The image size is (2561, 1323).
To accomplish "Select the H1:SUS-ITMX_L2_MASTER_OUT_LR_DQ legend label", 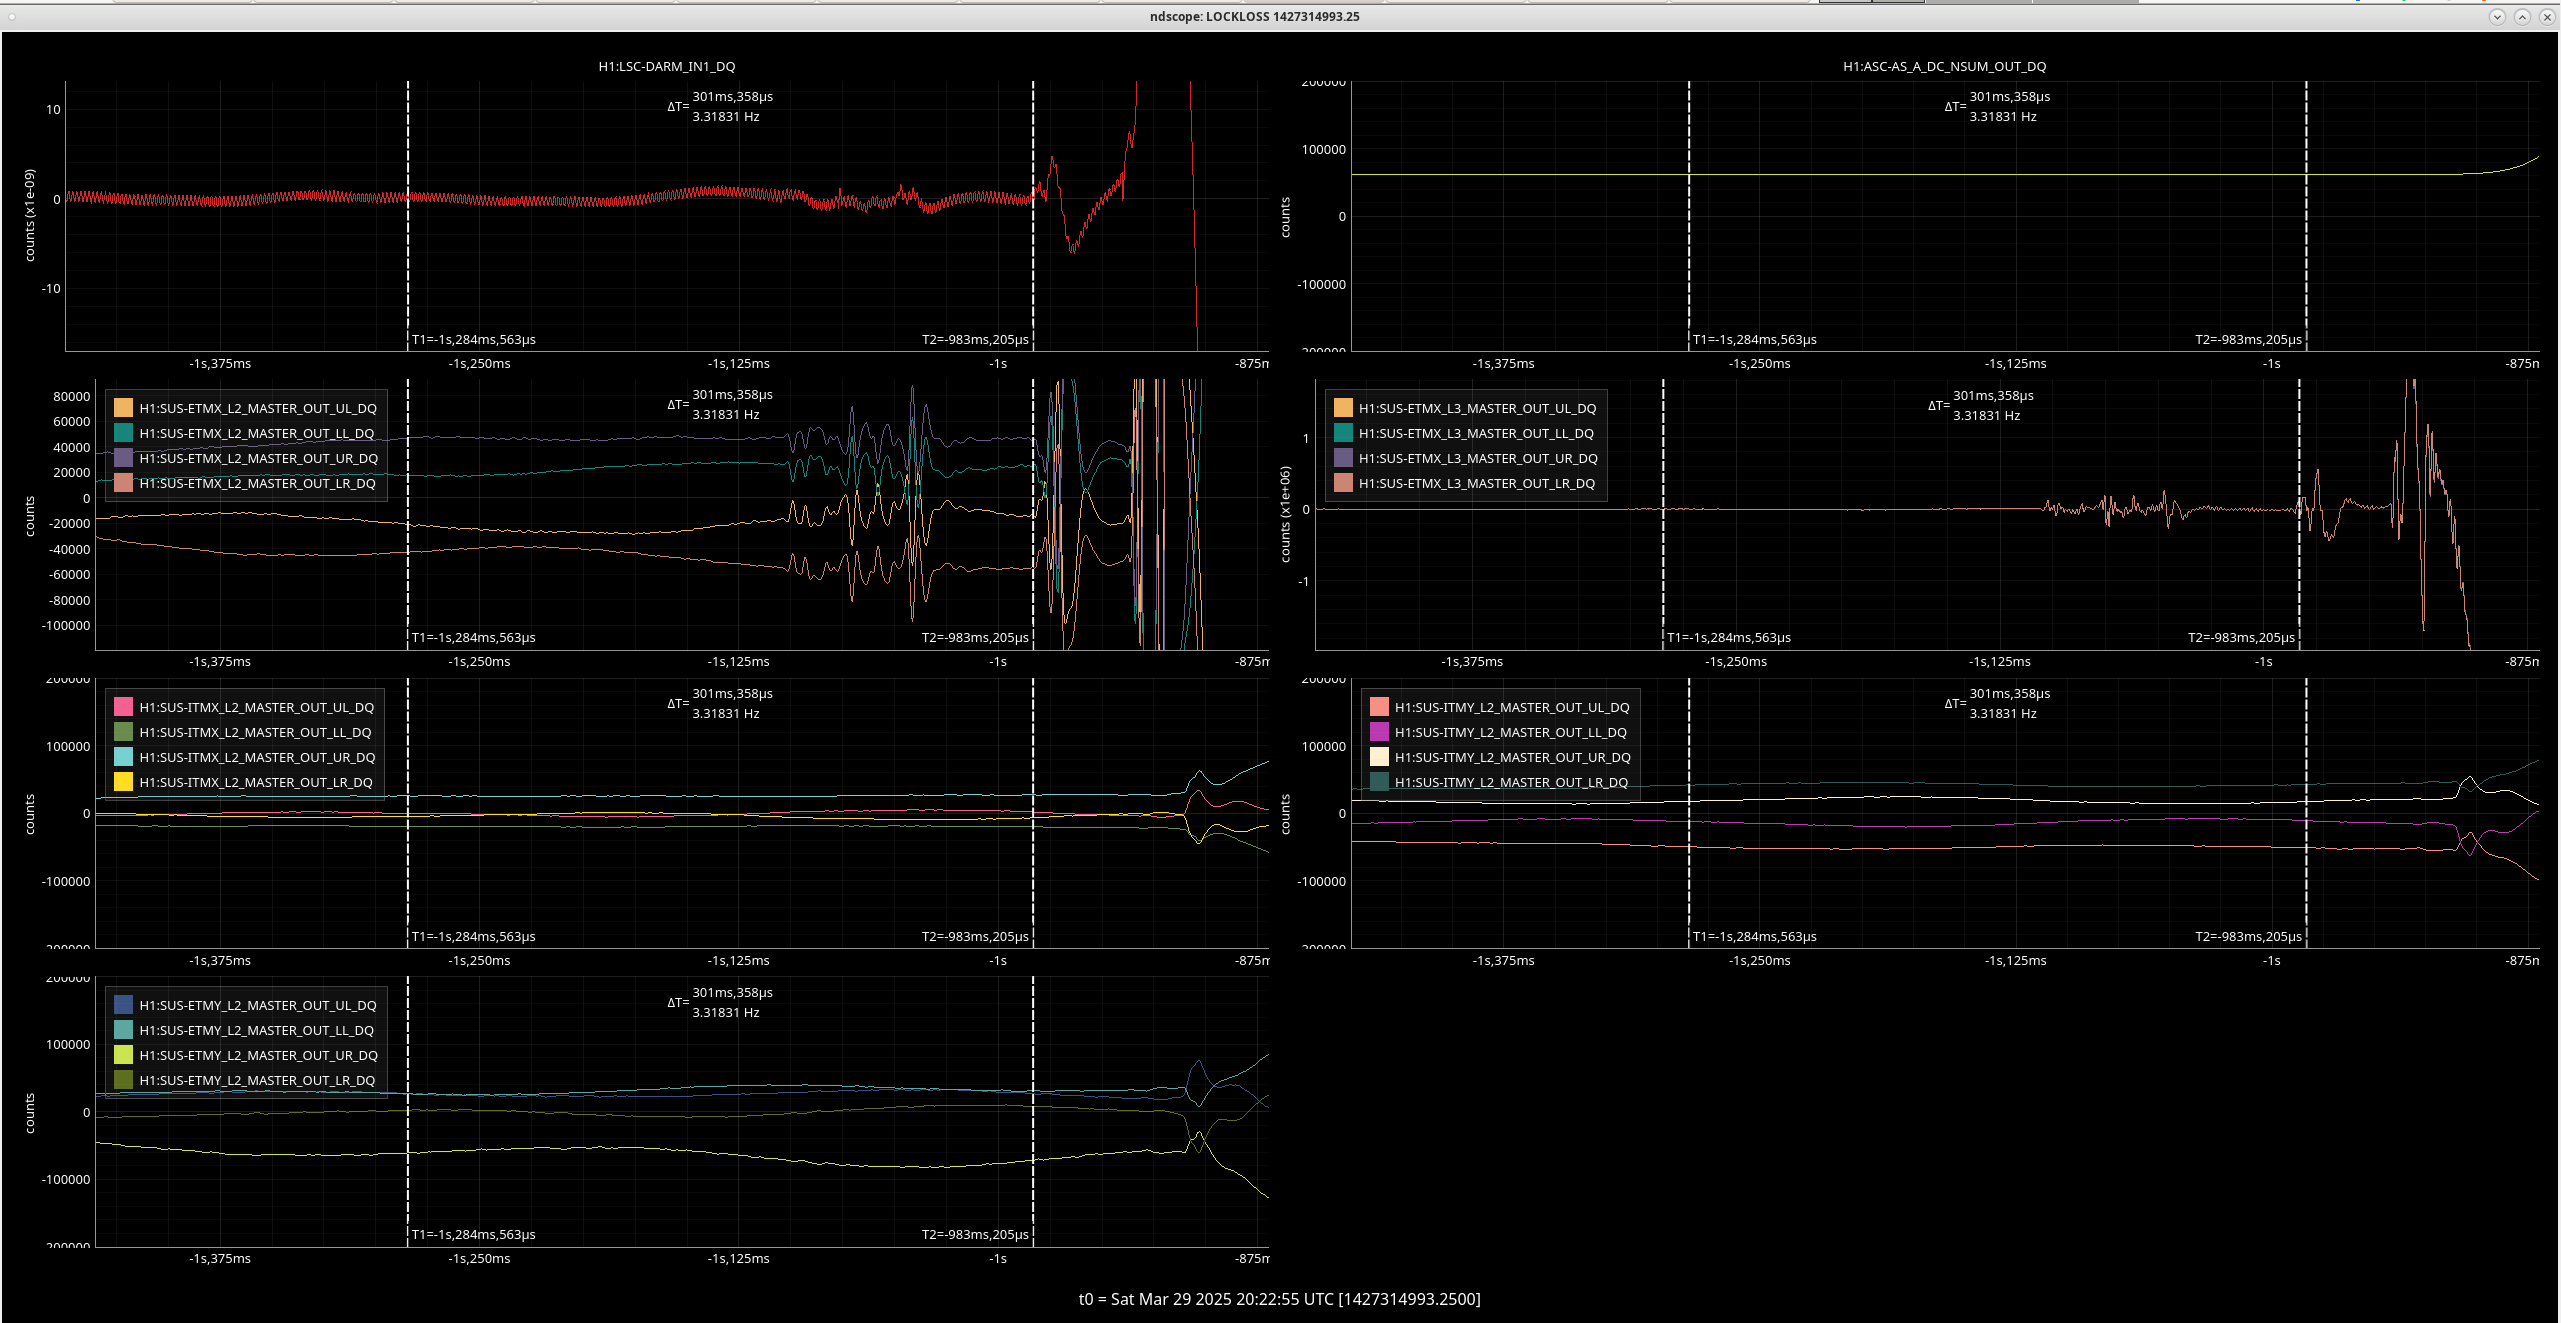I will 256,782.
